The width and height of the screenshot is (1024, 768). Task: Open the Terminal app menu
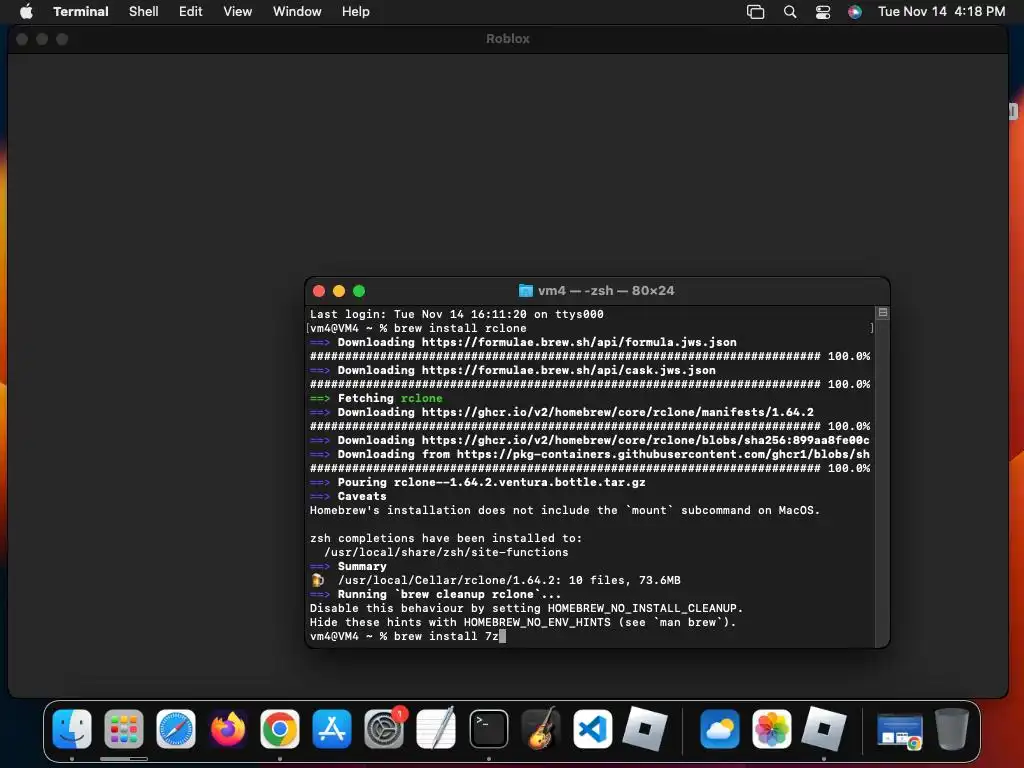[x=81, y=12]
